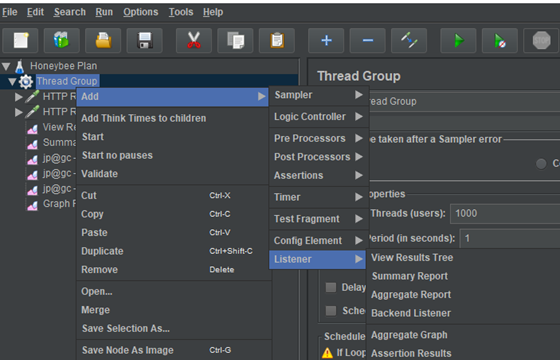Click the Cut scissors icon
Image resolution: width=560 pixels, height=360 pixels.
pyautogui.click(x=194, y=40)
